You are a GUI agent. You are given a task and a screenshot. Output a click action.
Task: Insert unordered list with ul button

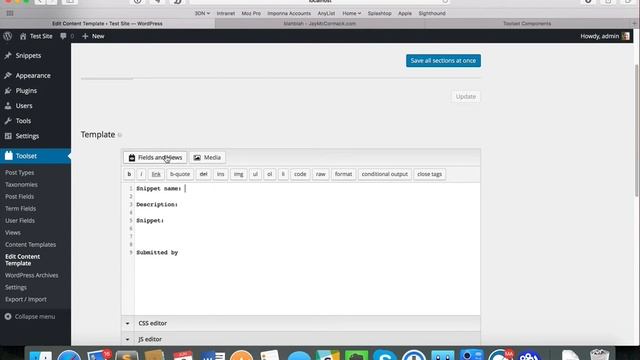click(255, 174)
